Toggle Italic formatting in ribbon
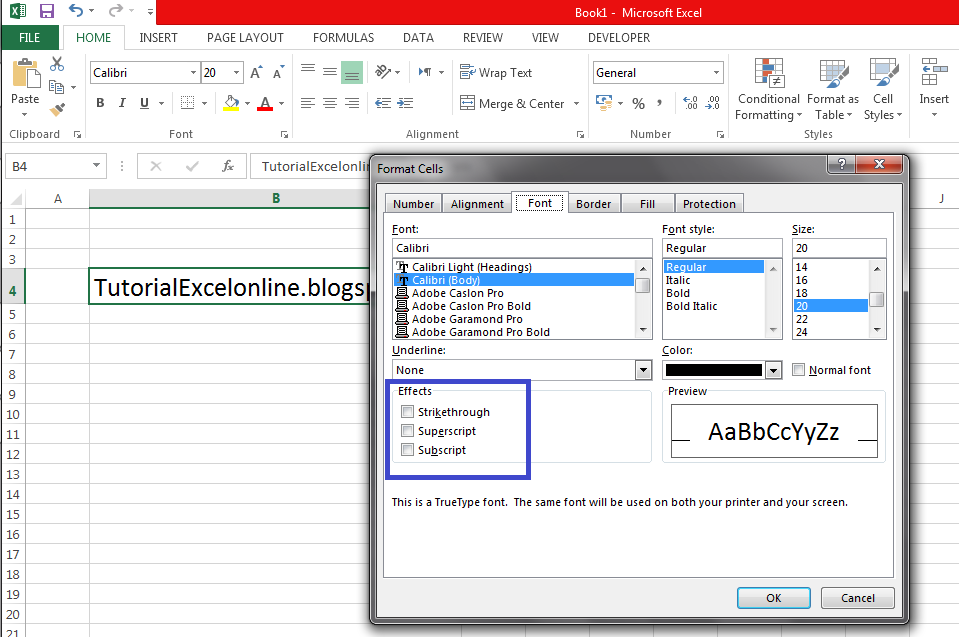Viewport: 959px width, 637px height. tap(122, 103)
